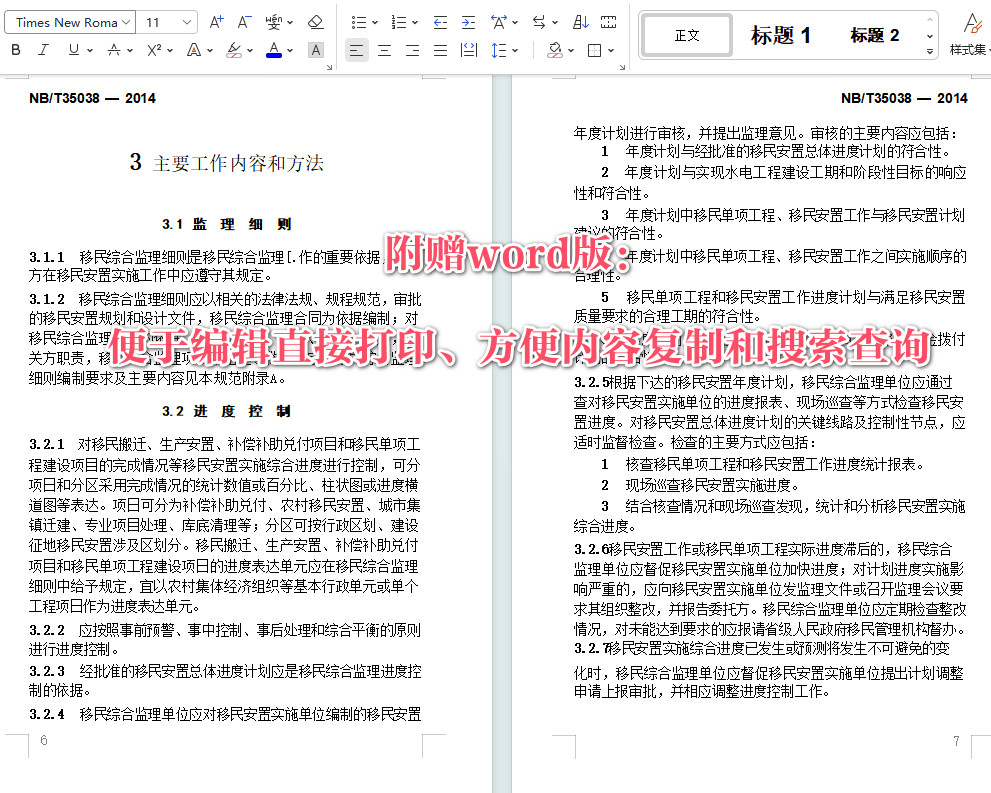Toggle highlight color on the text
This screenshot has height=793, width=991.
(231, 48)
